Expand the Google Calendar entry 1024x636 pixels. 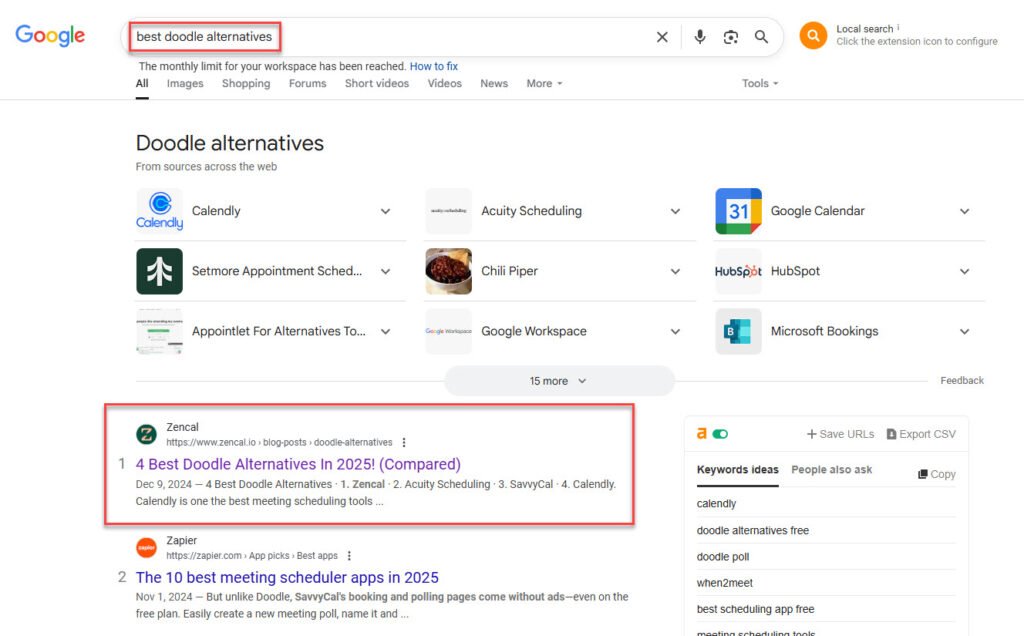pyautogui.click(x=965, y=211)
